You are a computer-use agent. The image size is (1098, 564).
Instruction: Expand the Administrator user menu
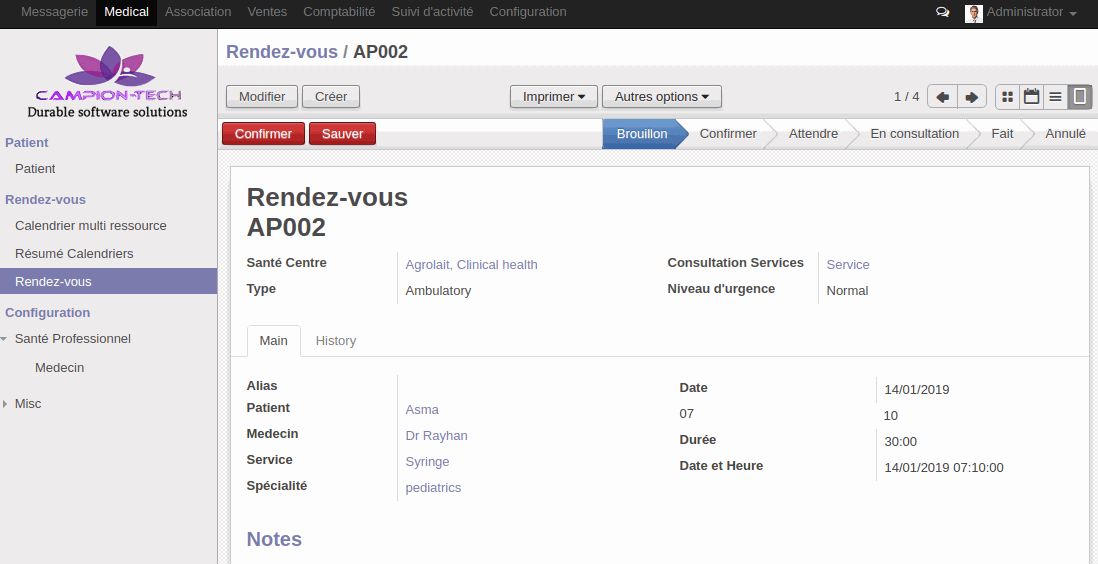click(x=1030, y=13)
